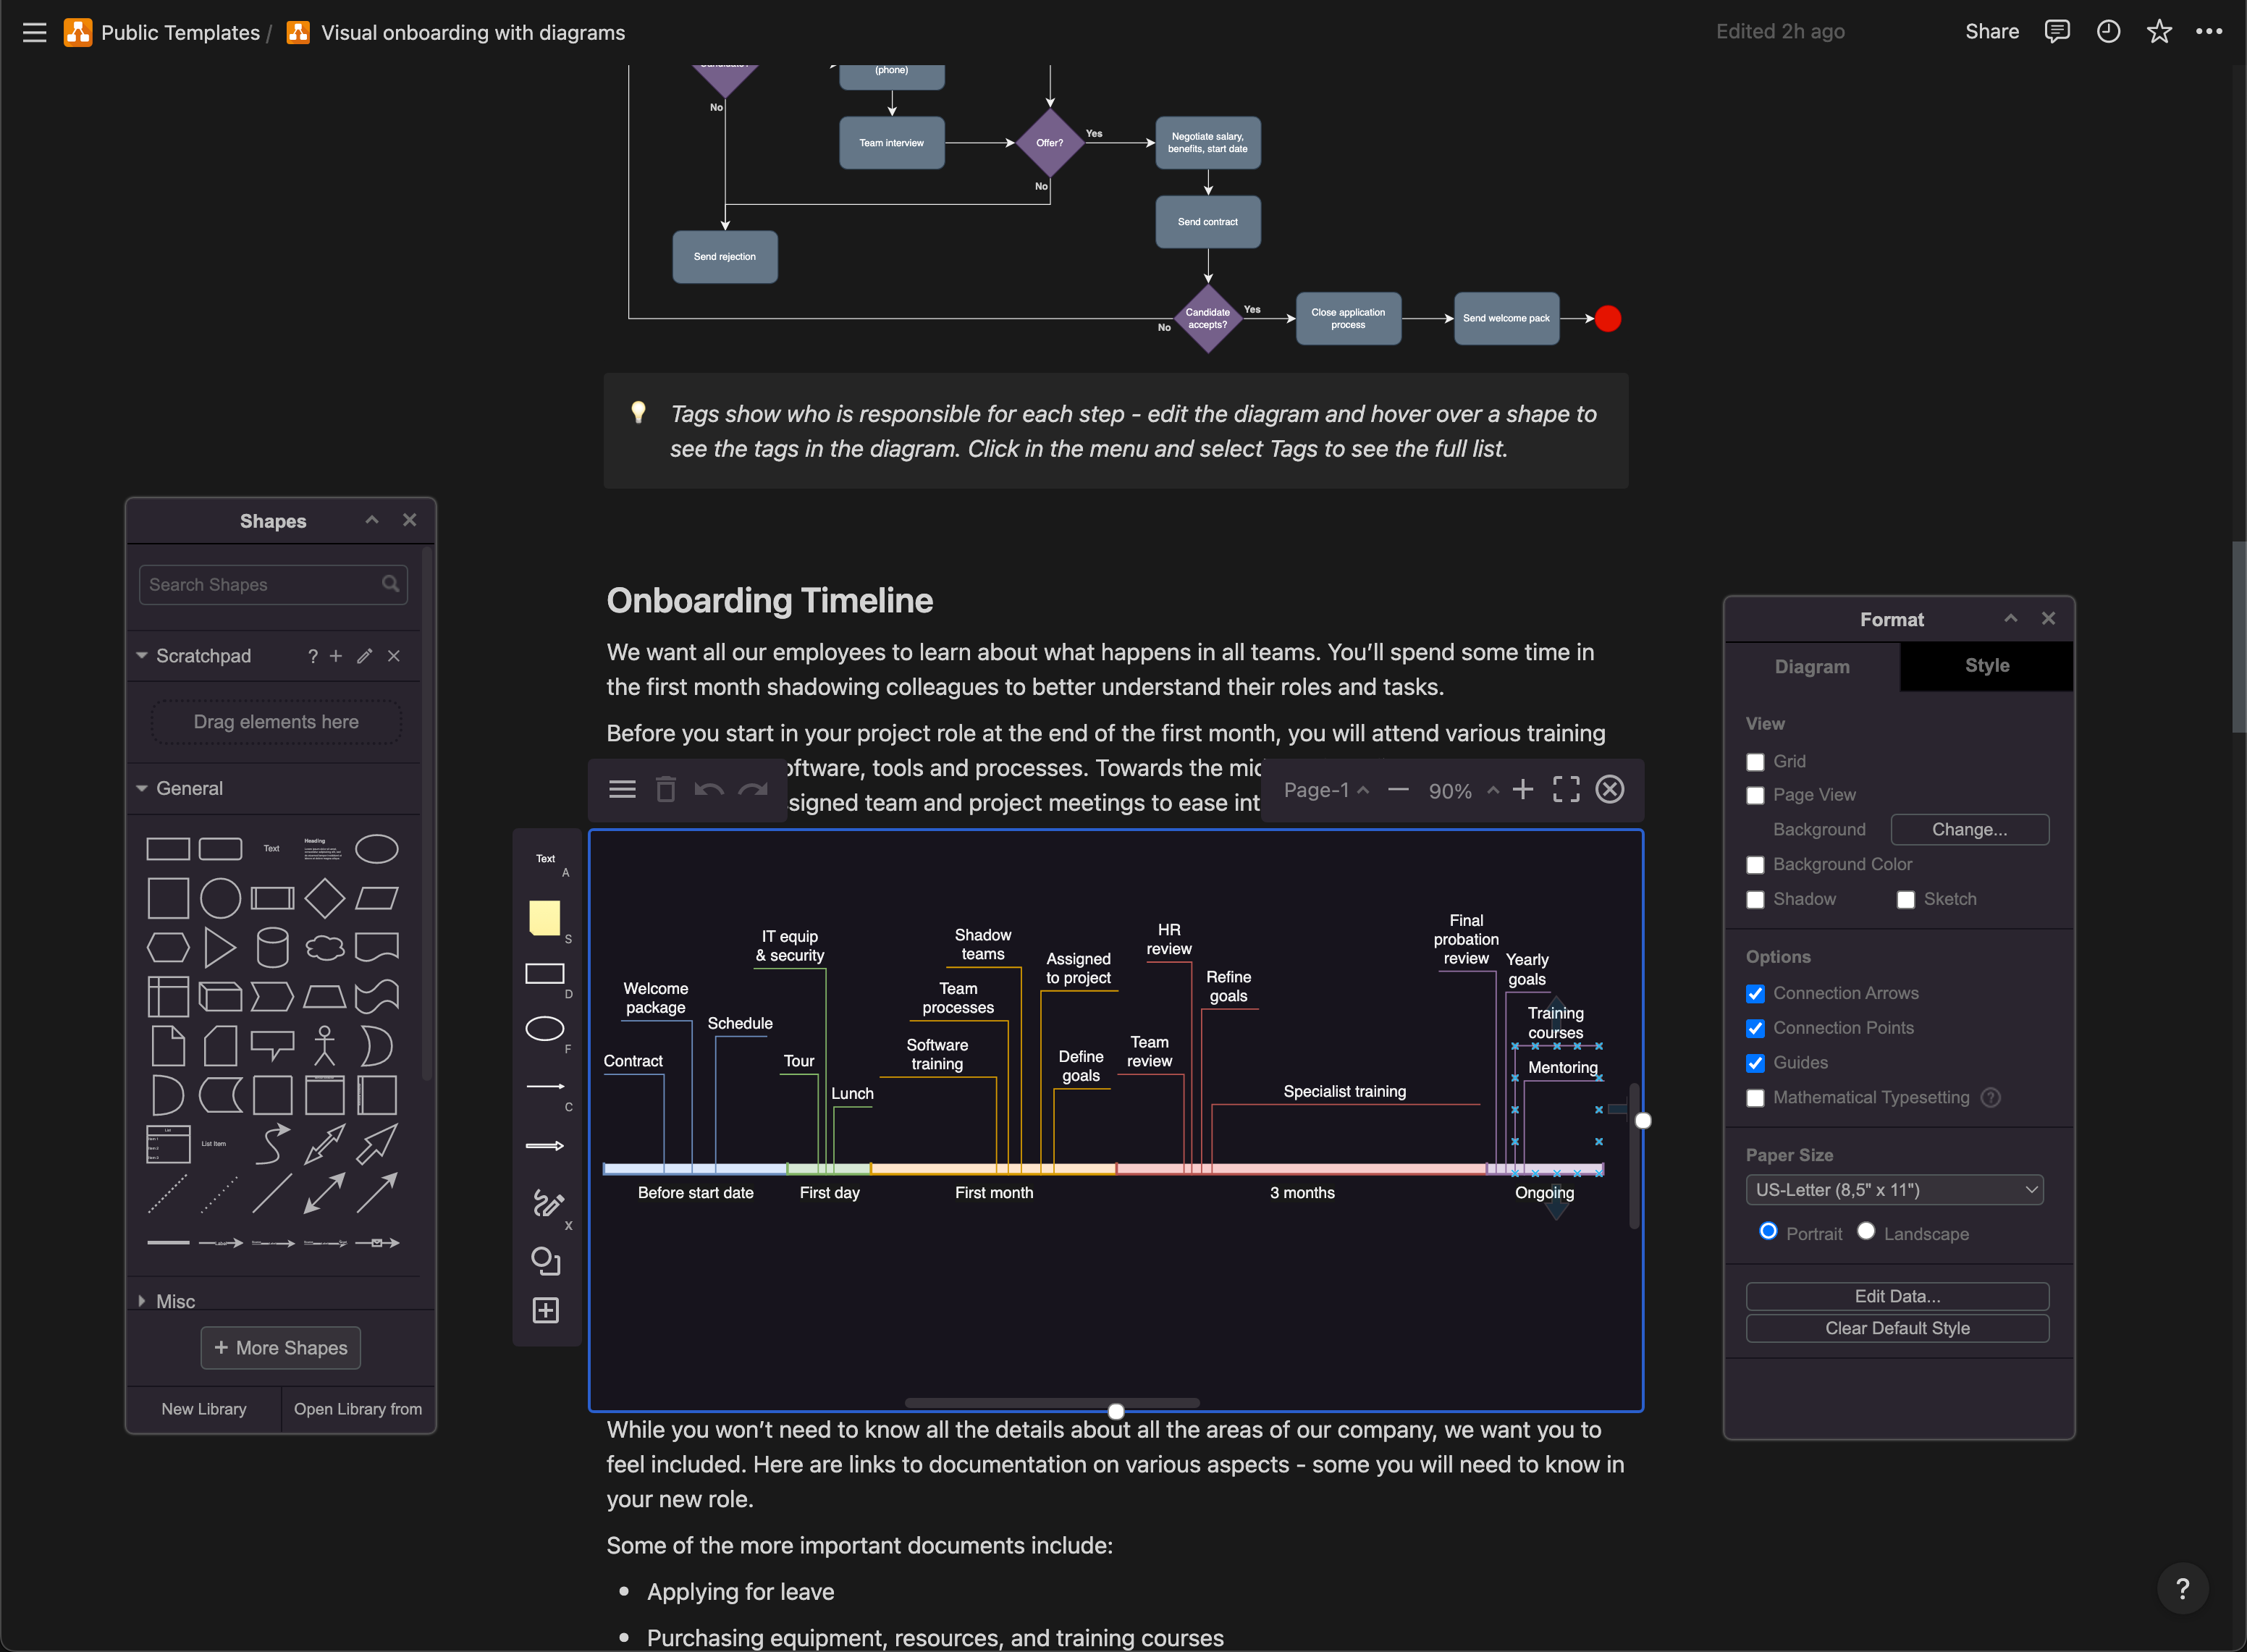Undo the last diagram change
Viewport: 2247px width, 1652px height.
pyautogui.click(x=709, y=789)
